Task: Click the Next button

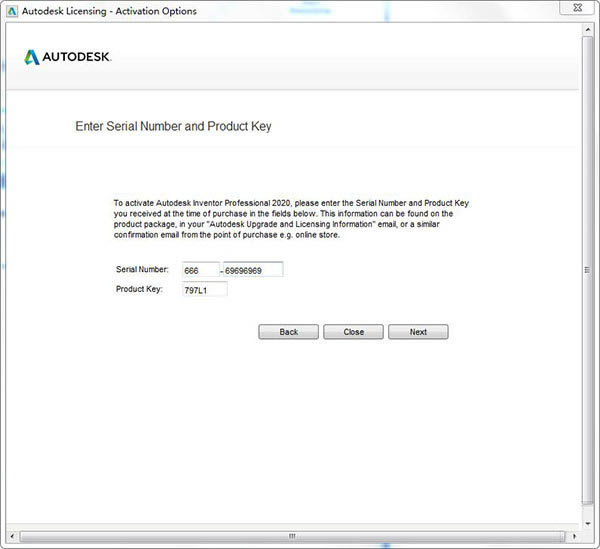Action: pos(418,332)
